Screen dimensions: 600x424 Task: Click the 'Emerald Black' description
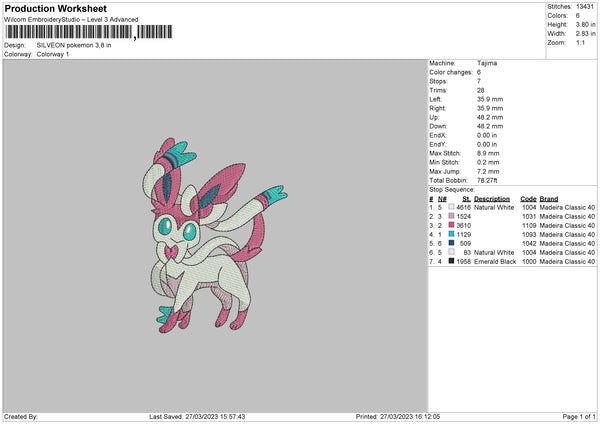495,262
